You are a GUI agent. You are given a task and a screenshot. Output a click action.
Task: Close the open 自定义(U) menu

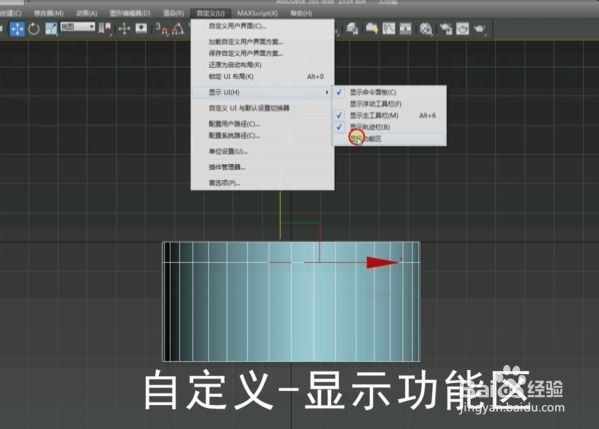tap(210, 13)
